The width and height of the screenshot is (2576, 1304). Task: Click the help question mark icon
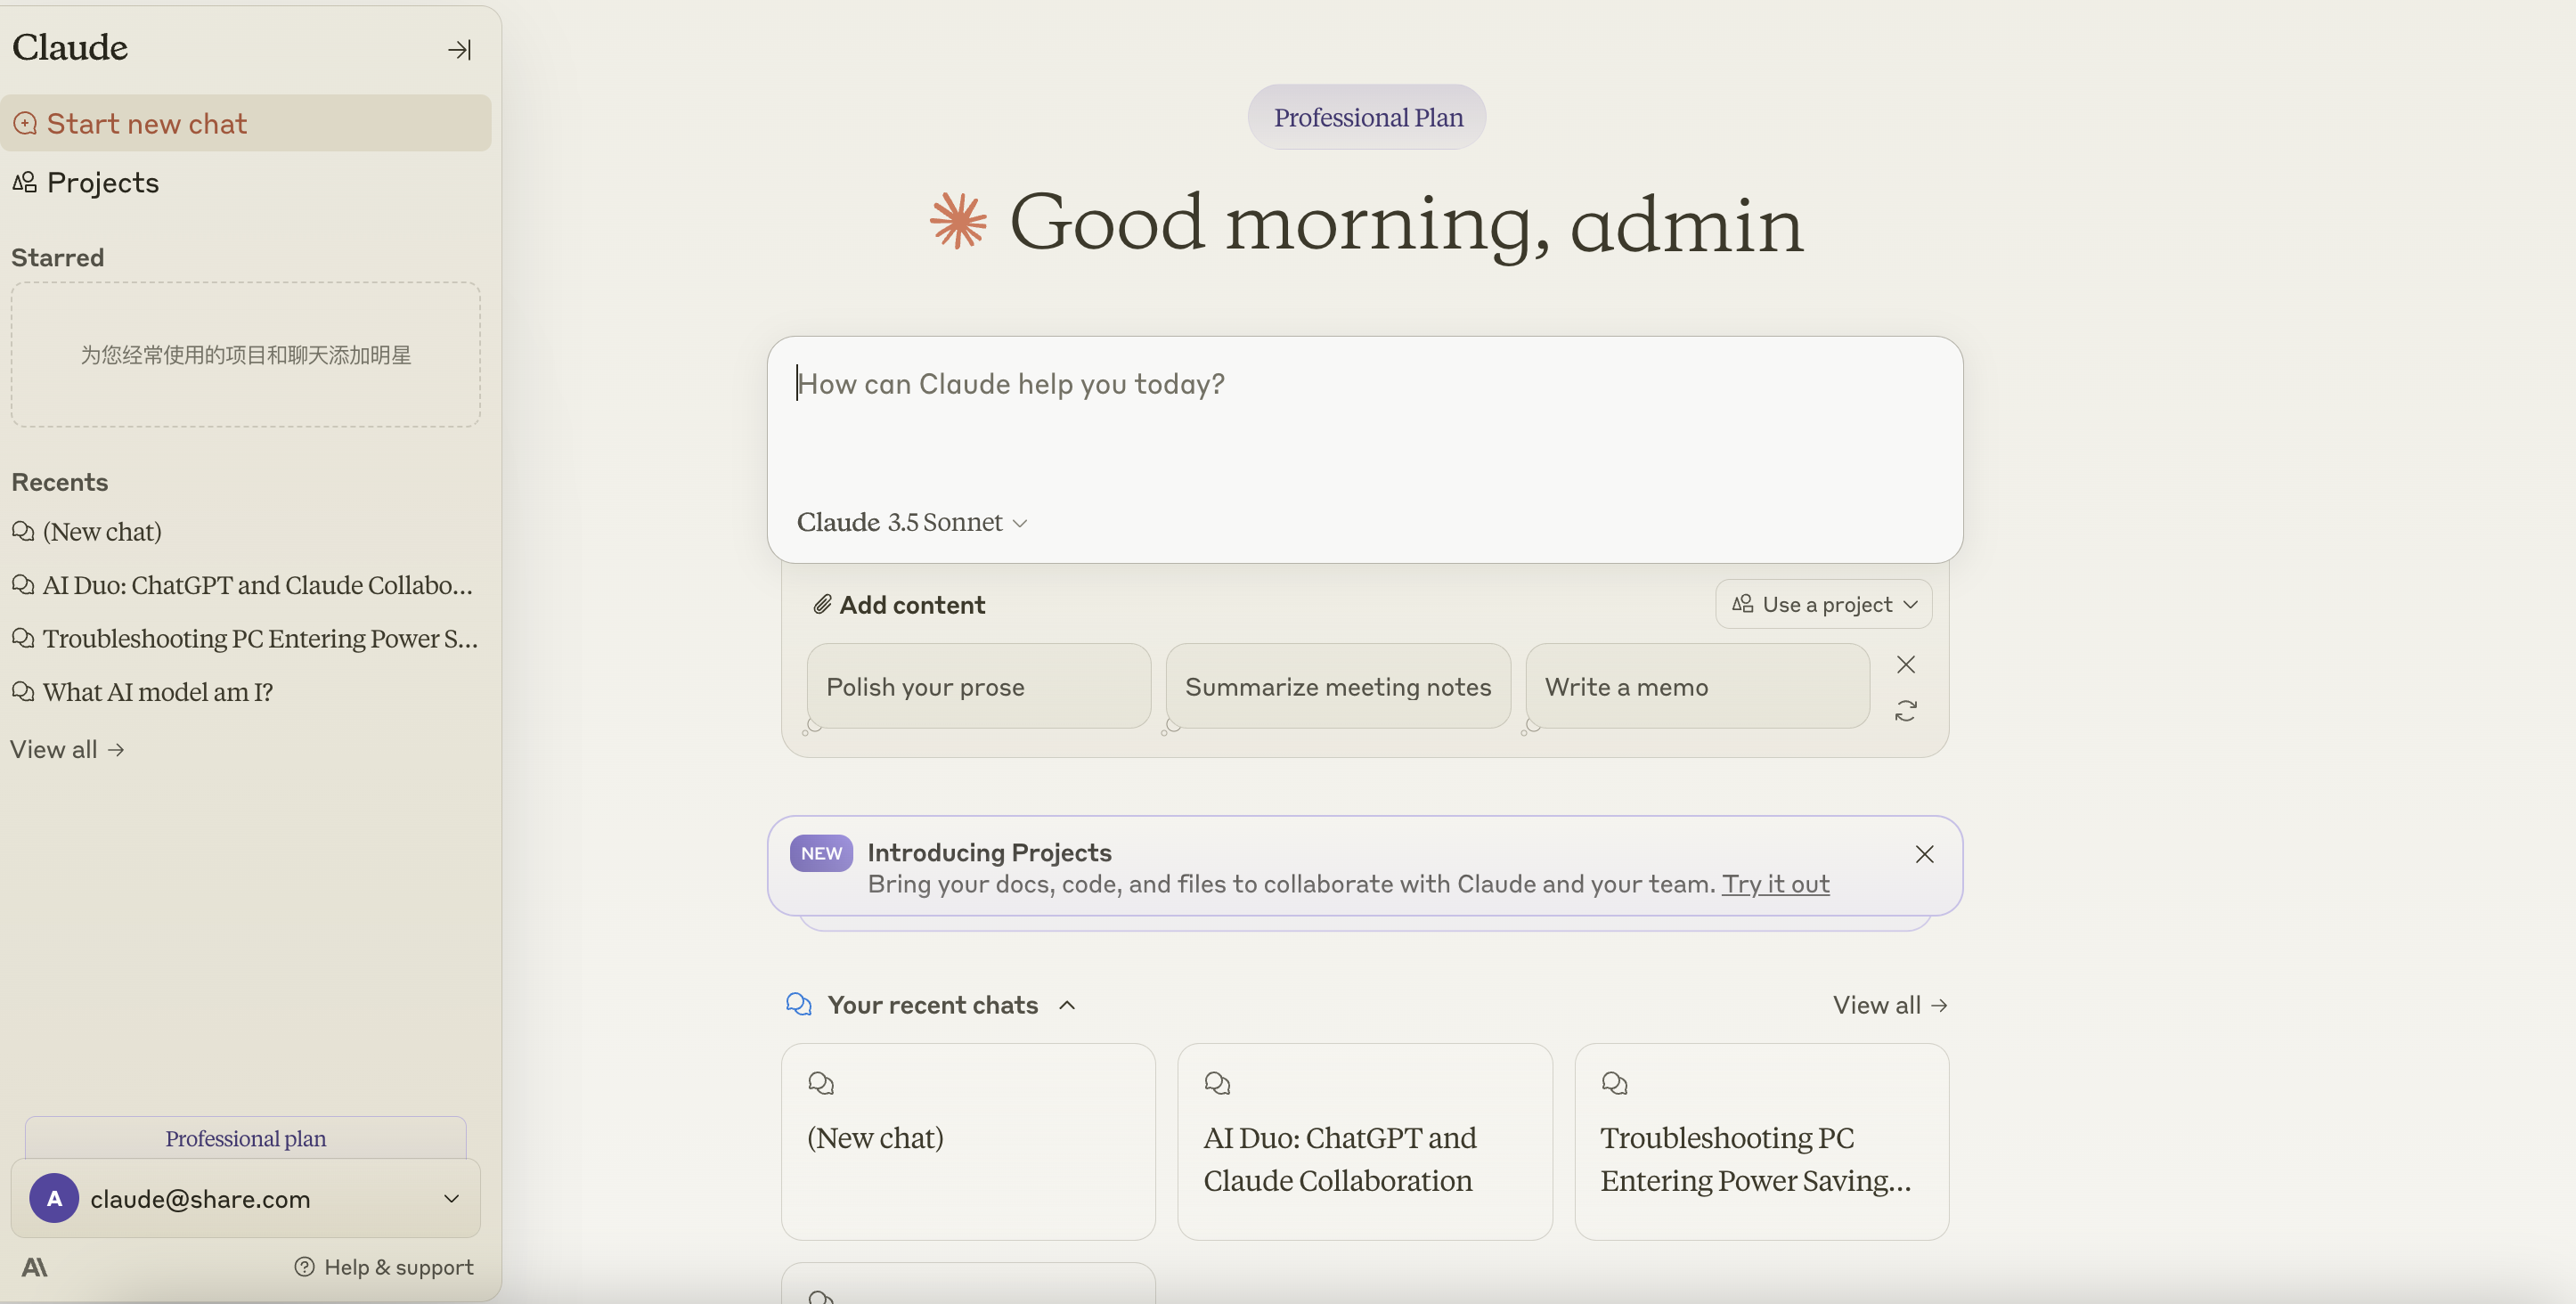(304, 1267)
